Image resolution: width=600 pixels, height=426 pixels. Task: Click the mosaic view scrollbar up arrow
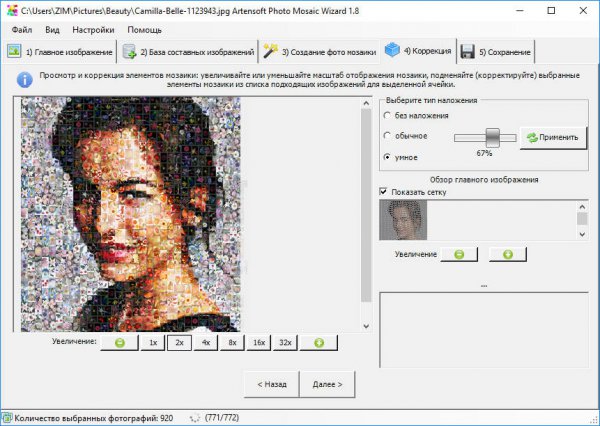coord(366,103)
